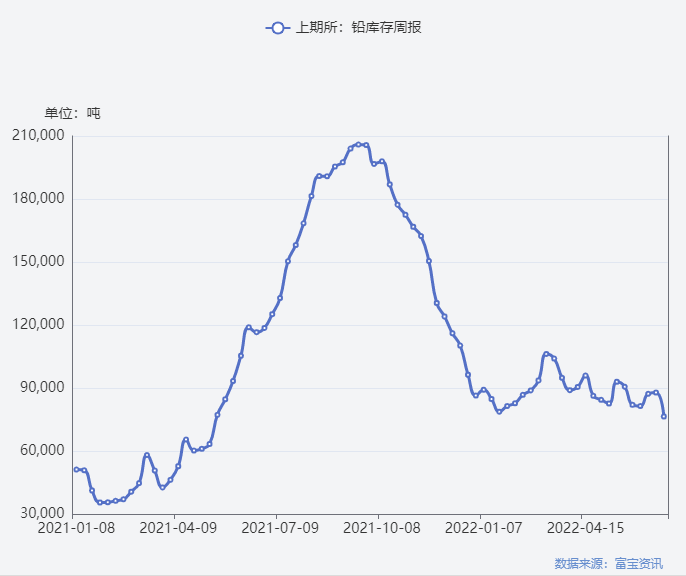Click the 2021-07-09 x-axis date

280,528
